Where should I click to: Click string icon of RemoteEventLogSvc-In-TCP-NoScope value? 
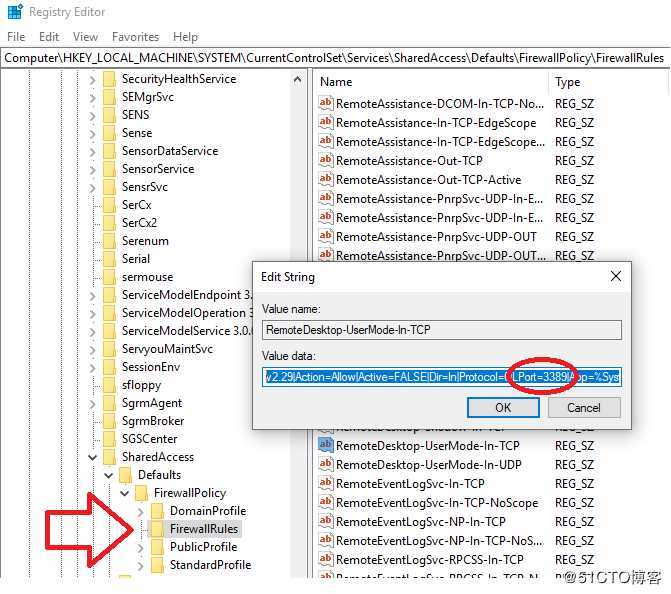[x=325, y=502]
